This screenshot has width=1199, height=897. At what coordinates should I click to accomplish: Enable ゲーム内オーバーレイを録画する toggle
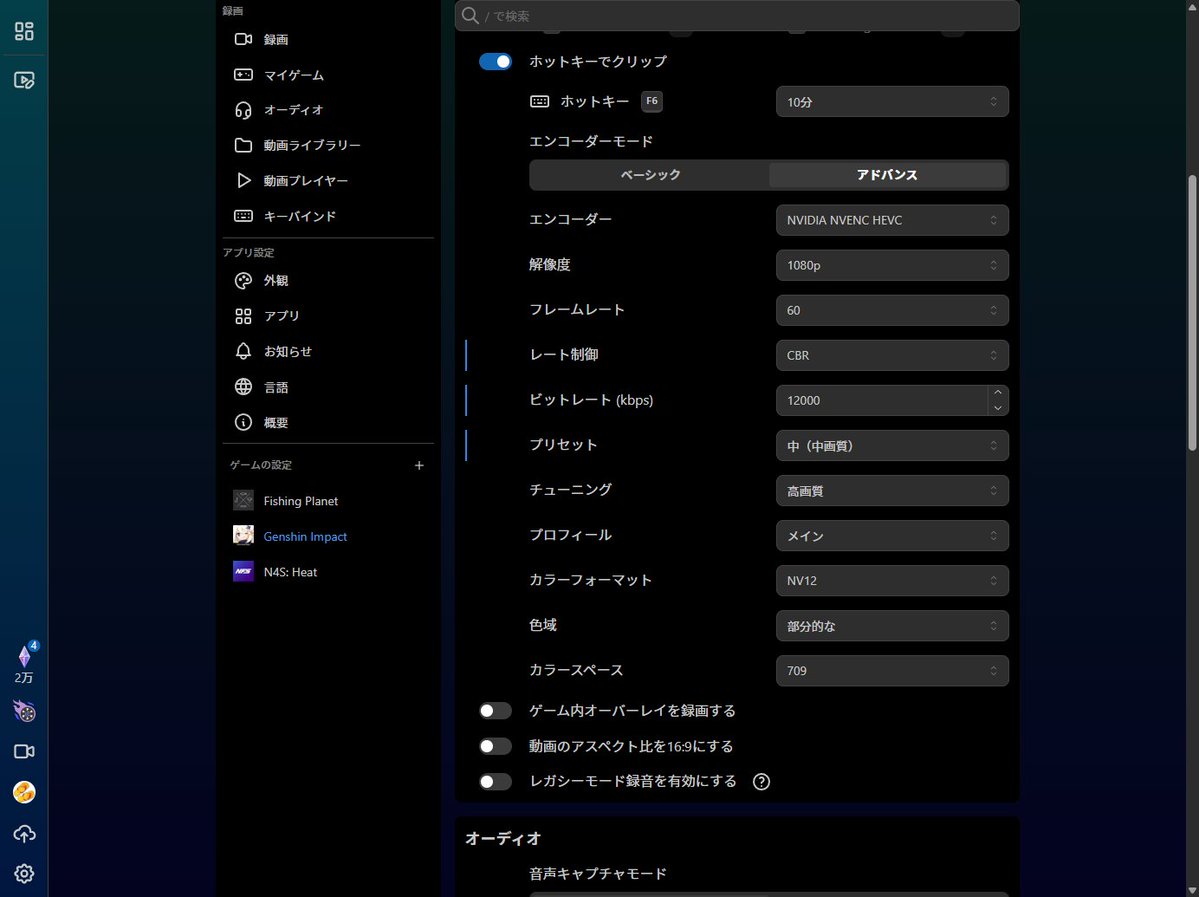[496, 711]
